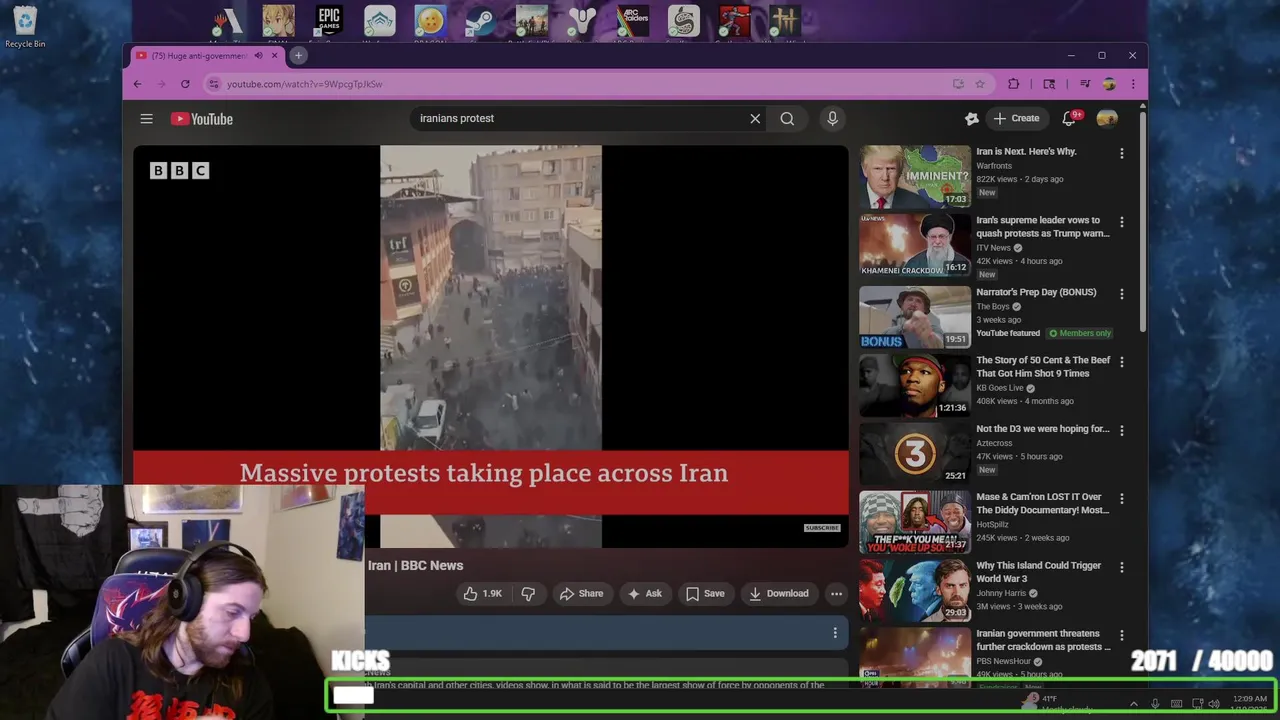Go back in the browser
Screen dimensions: 1280x720
tap(138, 84)
